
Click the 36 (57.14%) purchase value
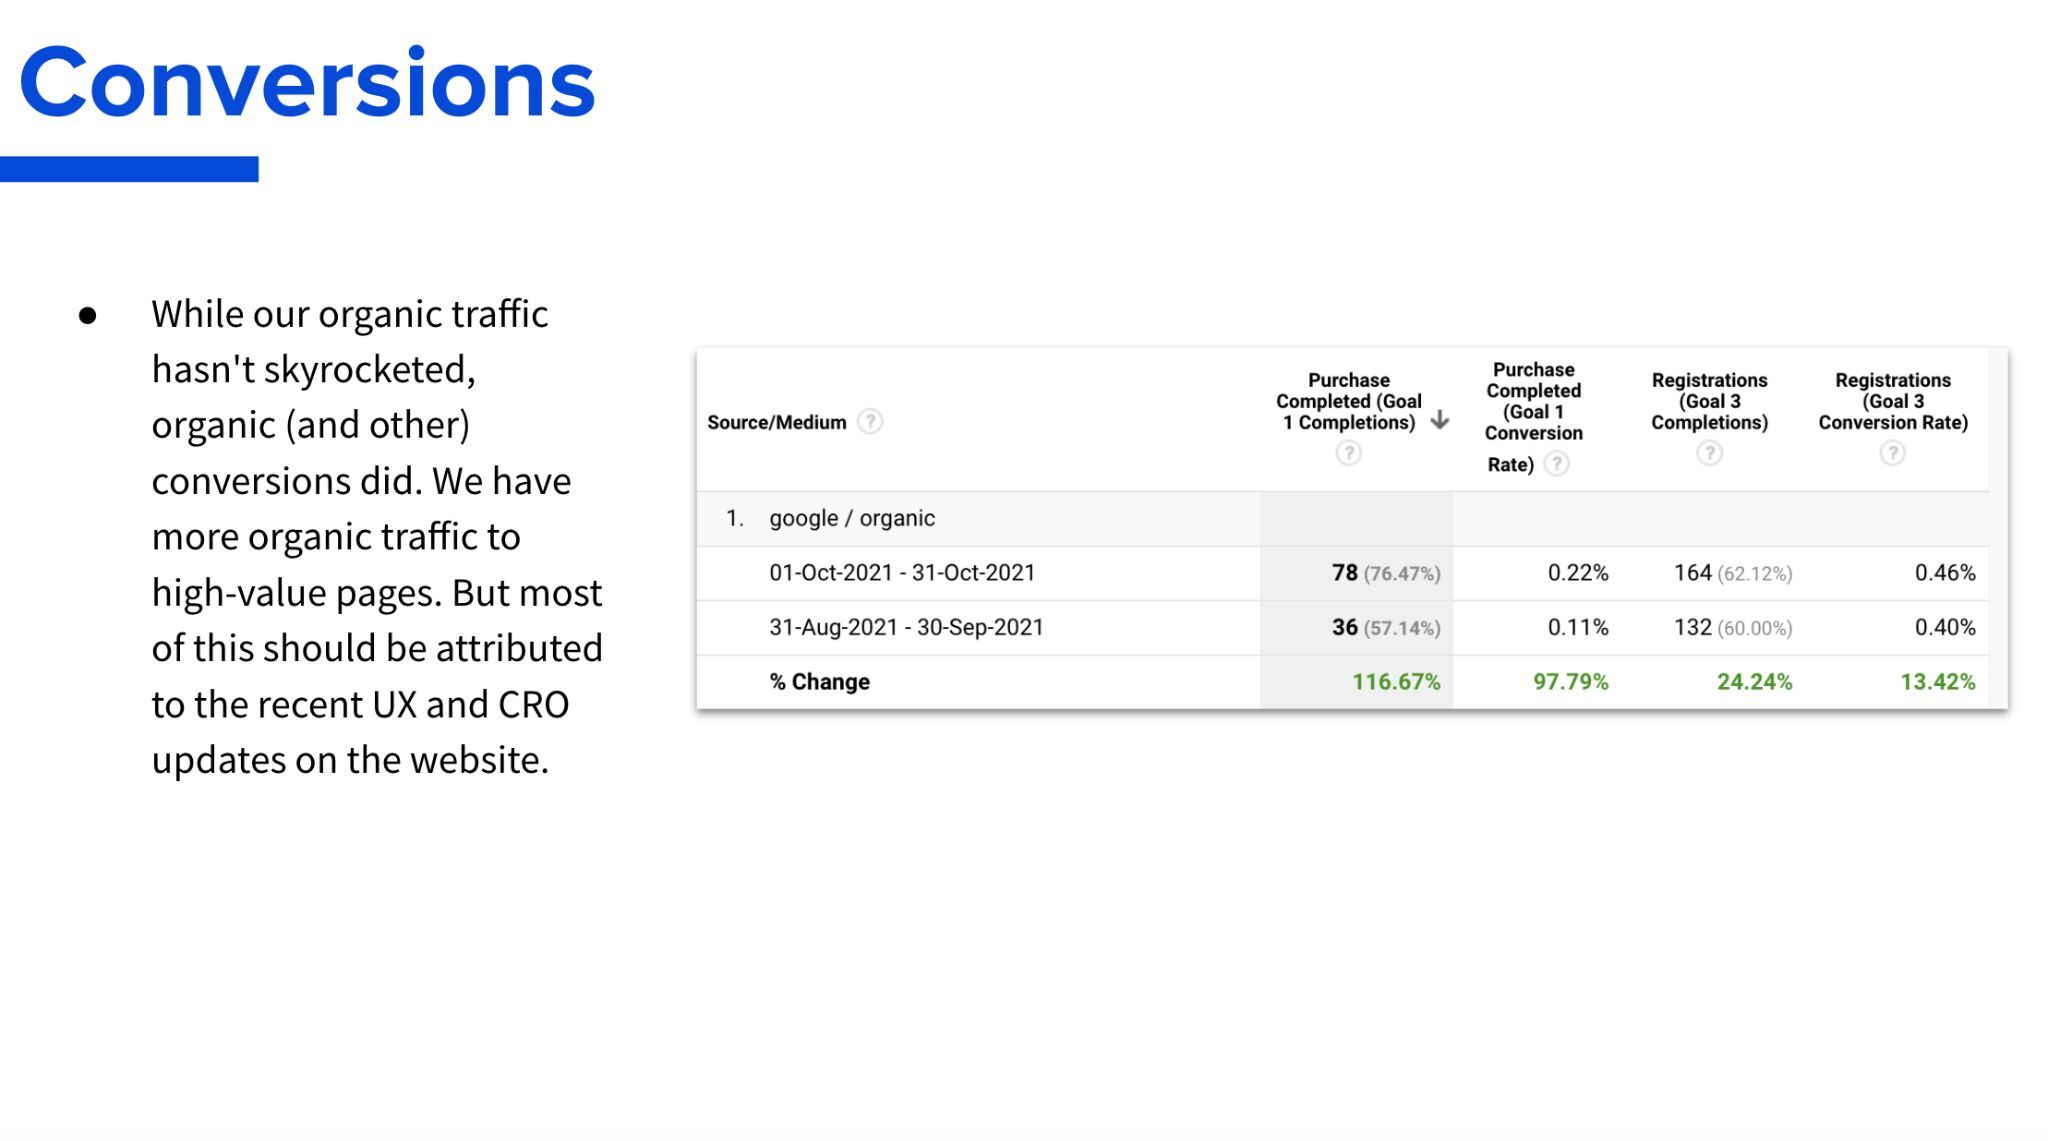(x=1386, y=627)
